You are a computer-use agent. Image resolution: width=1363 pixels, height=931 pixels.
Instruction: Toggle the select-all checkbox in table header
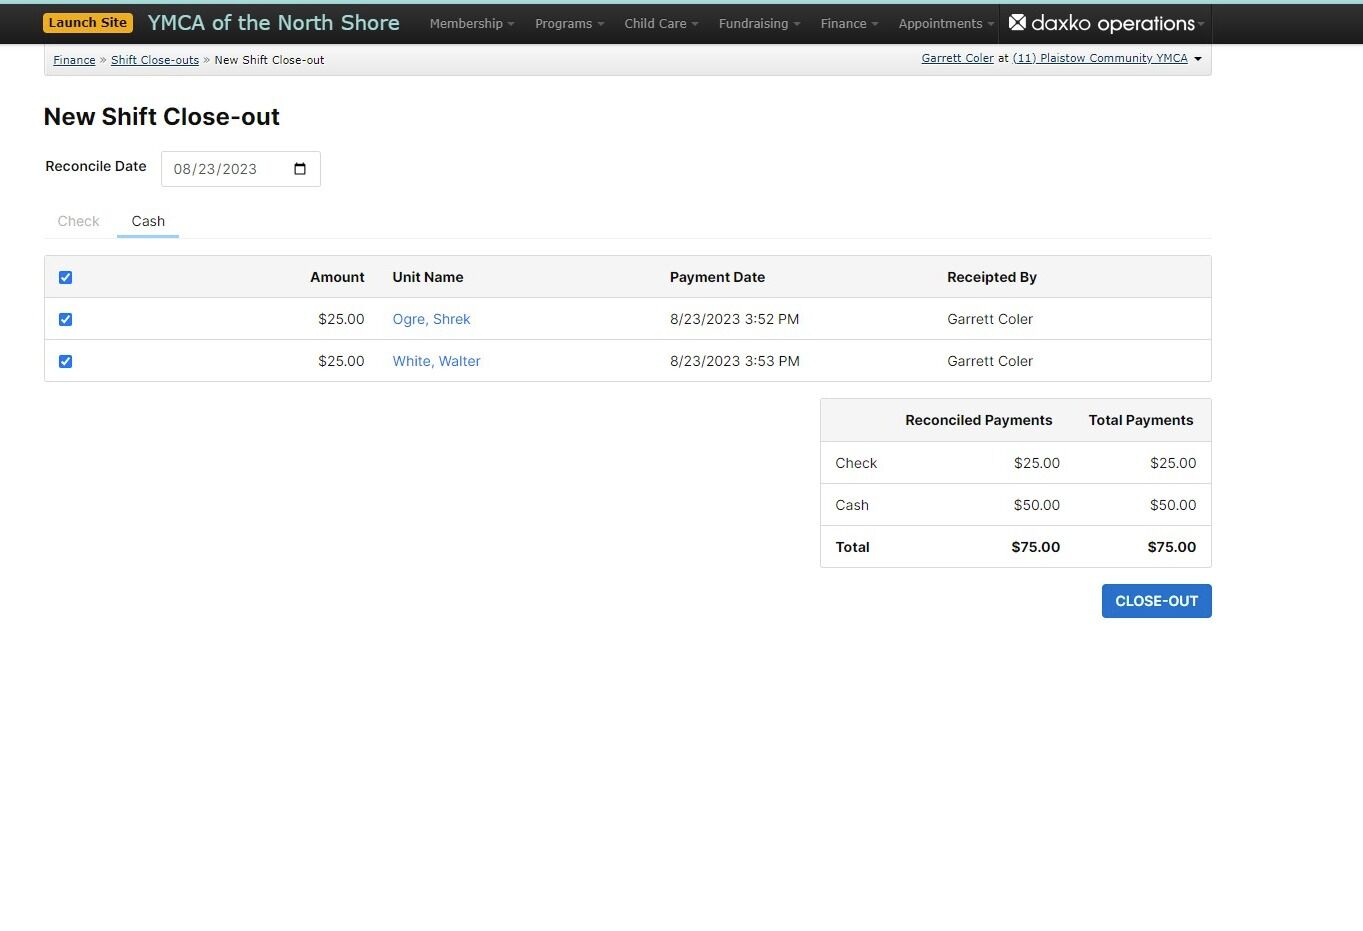pos(66,278)
